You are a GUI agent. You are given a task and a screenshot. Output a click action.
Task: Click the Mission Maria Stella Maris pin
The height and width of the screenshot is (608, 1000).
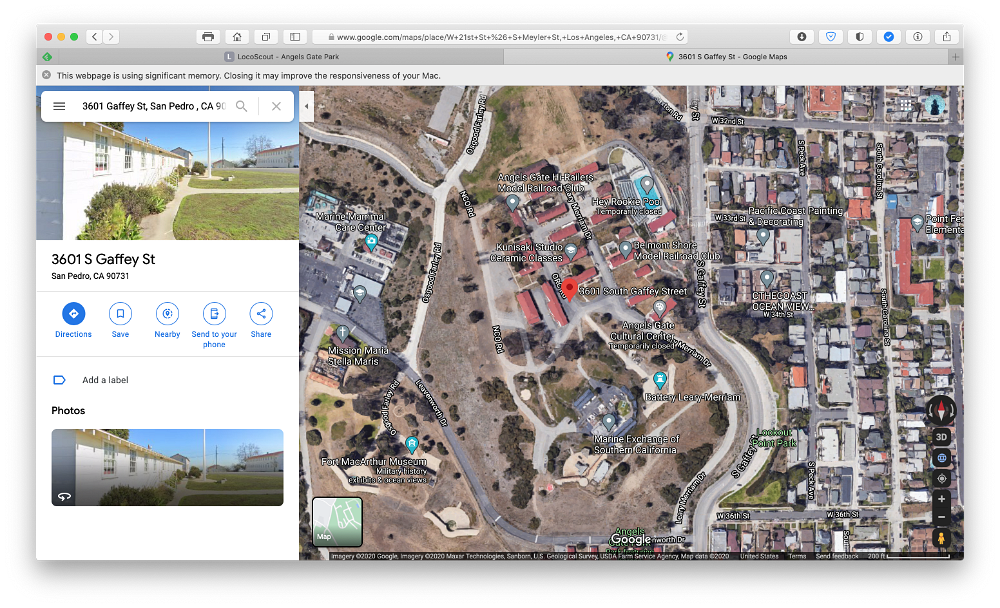click(x=342, y=332)
